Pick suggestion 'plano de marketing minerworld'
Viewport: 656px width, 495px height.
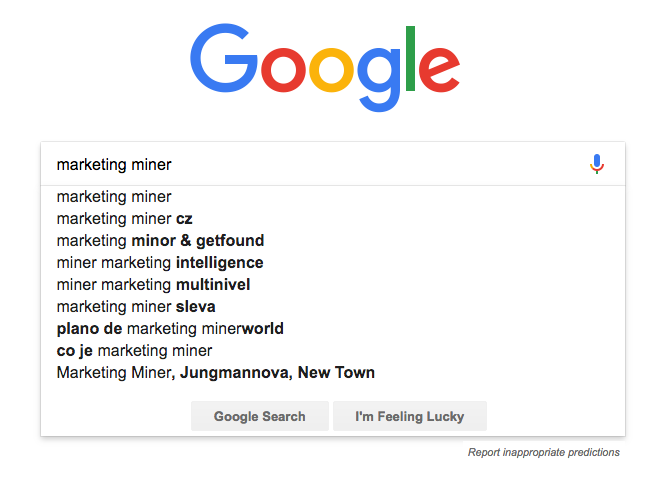point(333,328)
